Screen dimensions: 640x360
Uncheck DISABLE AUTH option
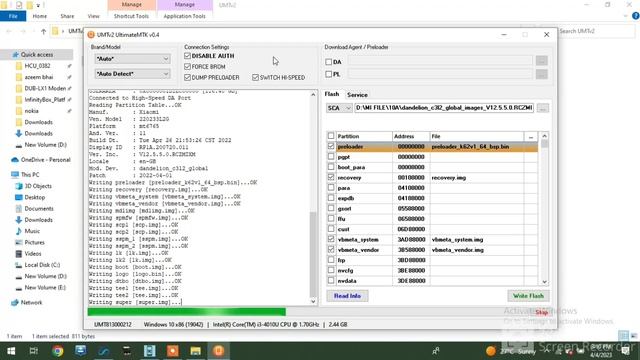187,56
